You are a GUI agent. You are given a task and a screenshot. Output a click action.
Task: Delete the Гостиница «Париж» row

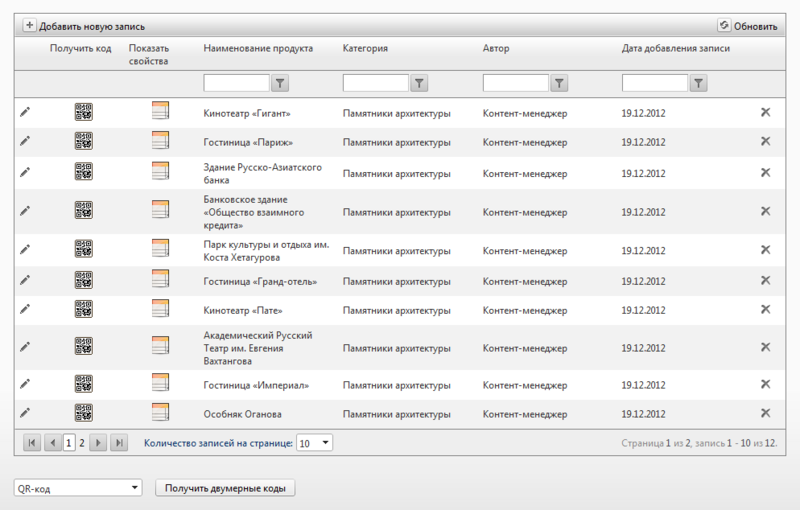click(x=765, y=141)
